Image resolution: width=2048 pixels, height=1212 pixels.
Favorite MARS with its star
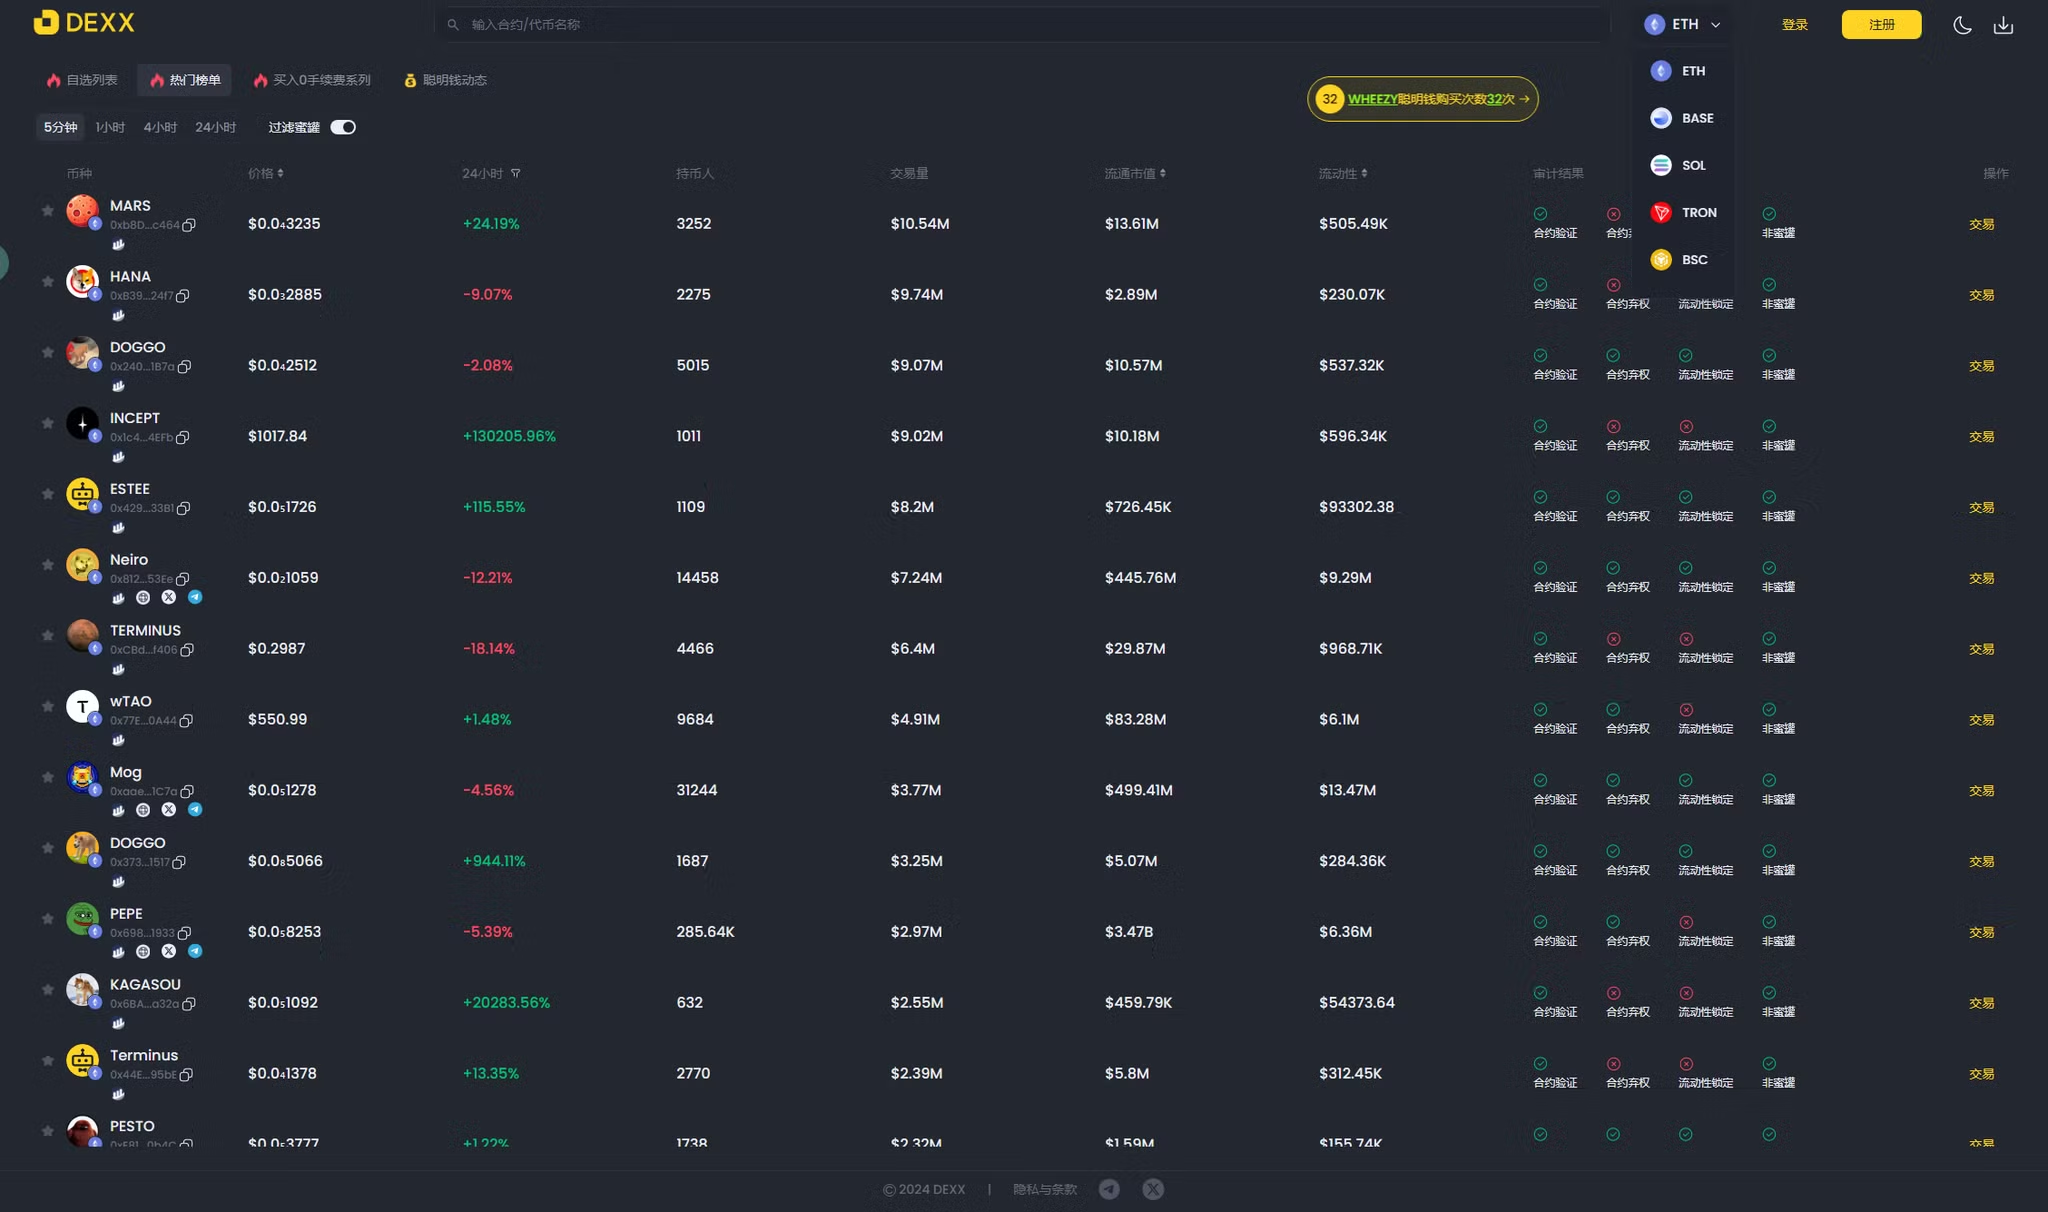click(x=47, y=210)
